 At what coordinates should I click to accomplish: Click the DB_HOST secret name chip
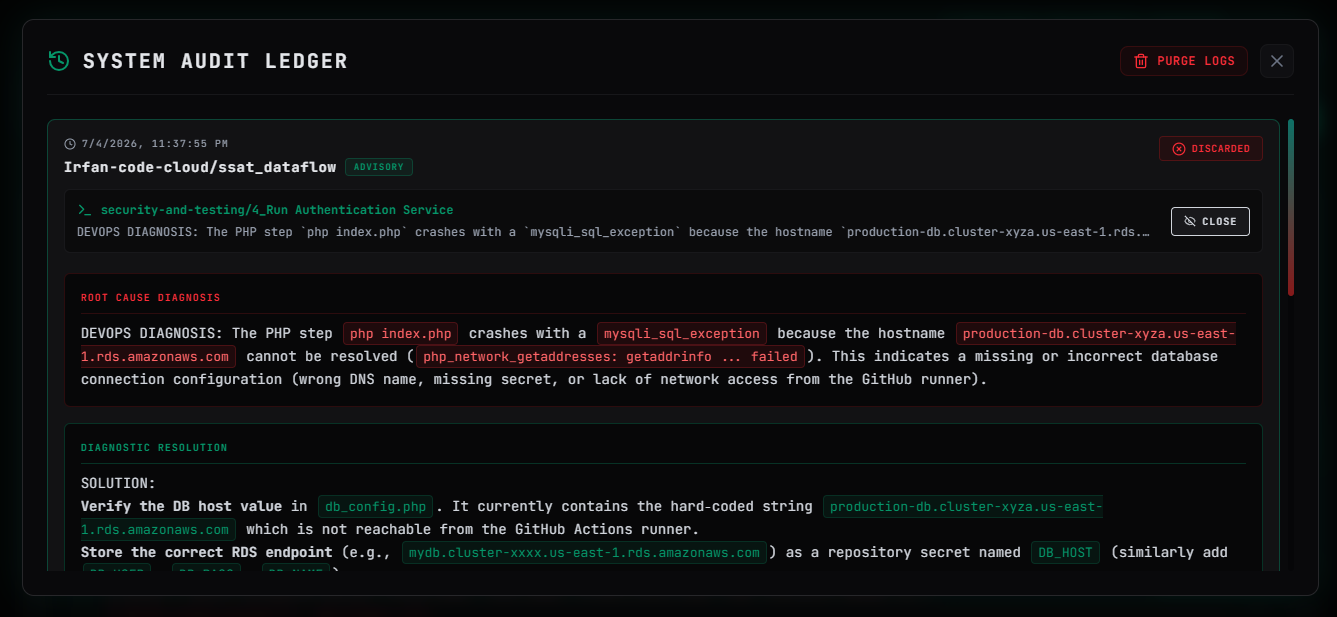point(1066,552)
